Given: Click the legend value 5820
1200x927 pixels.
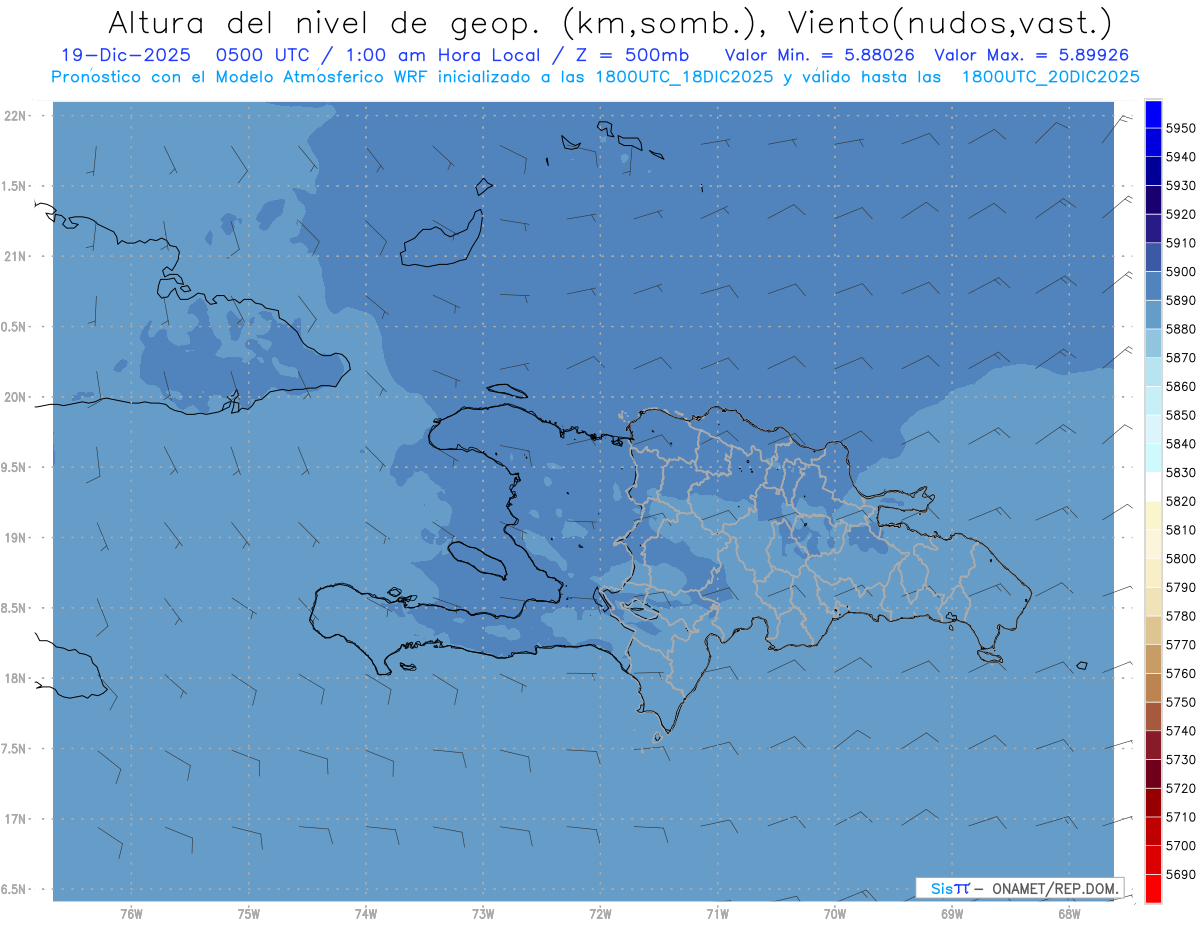Looking at the screenshot, I should coord(1181,501).
